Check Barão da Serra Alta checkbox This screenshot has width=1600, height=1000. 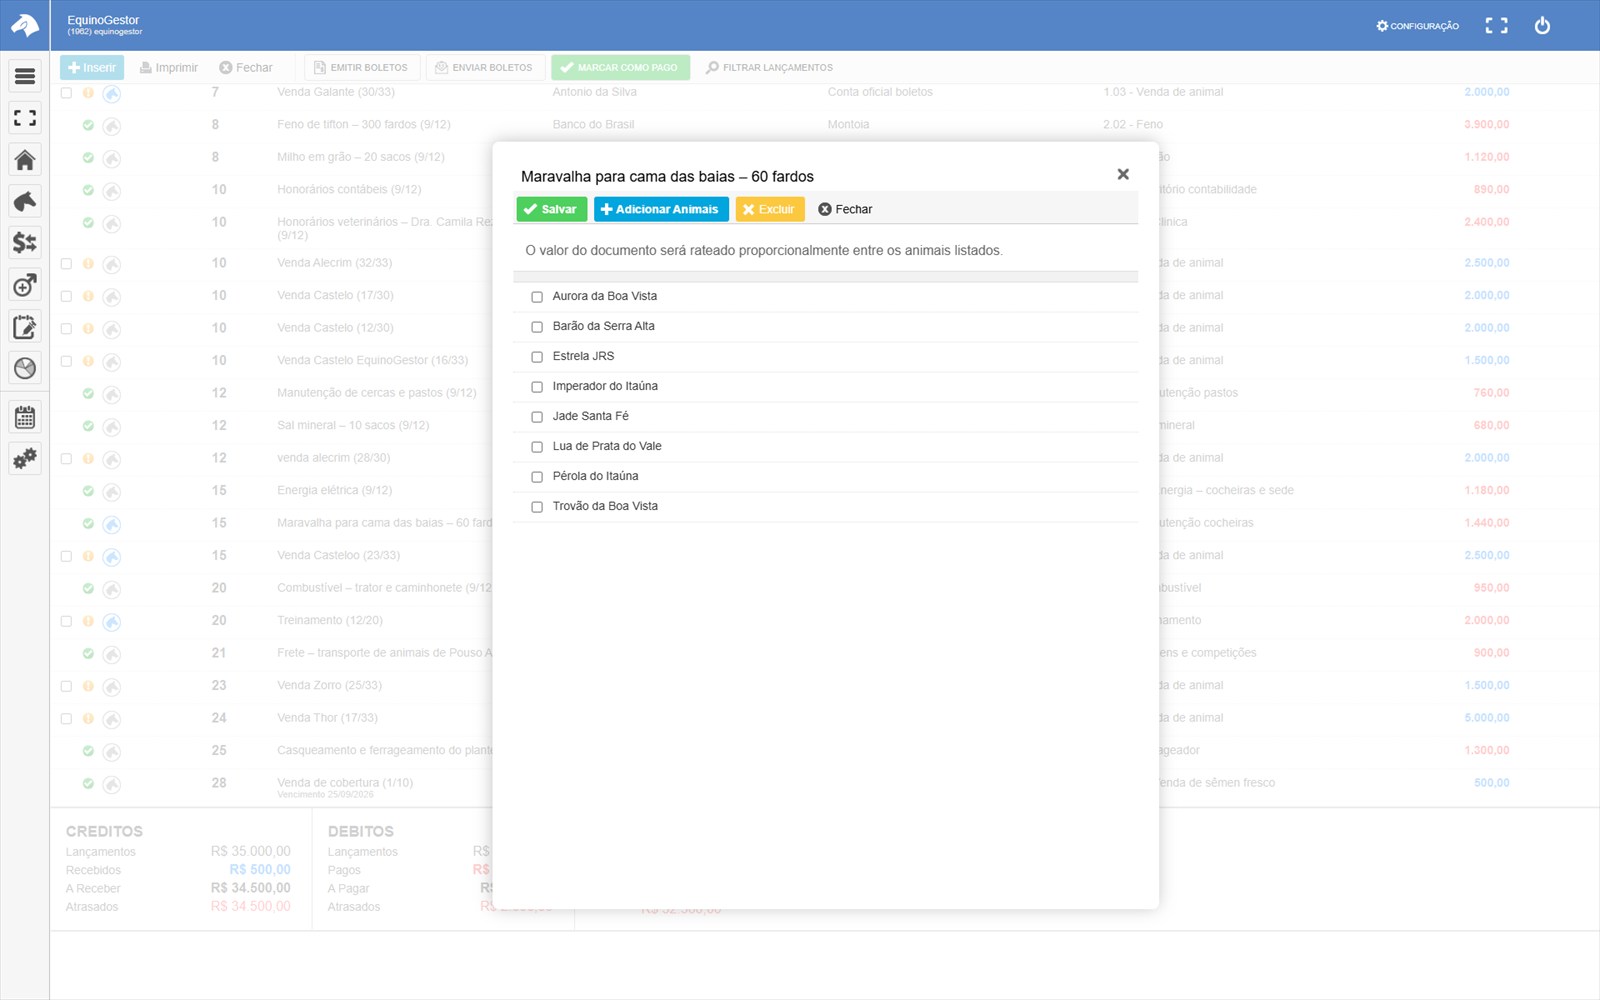537,327
